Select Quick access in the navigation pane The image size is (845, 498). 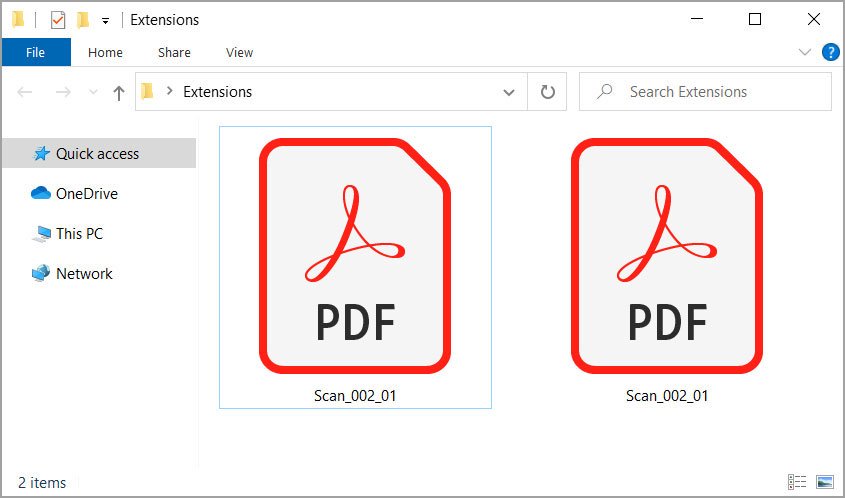tap(99, 154)
